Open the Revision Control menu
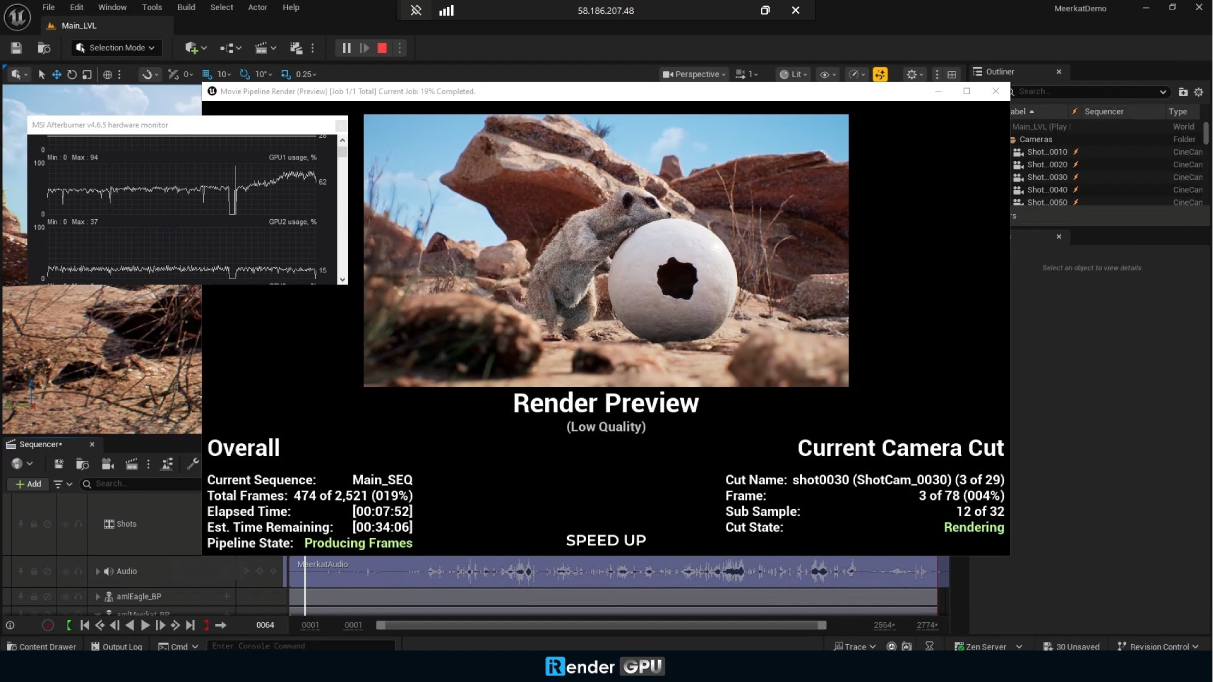This screenshot has width=1213, height=682. 1157,647
